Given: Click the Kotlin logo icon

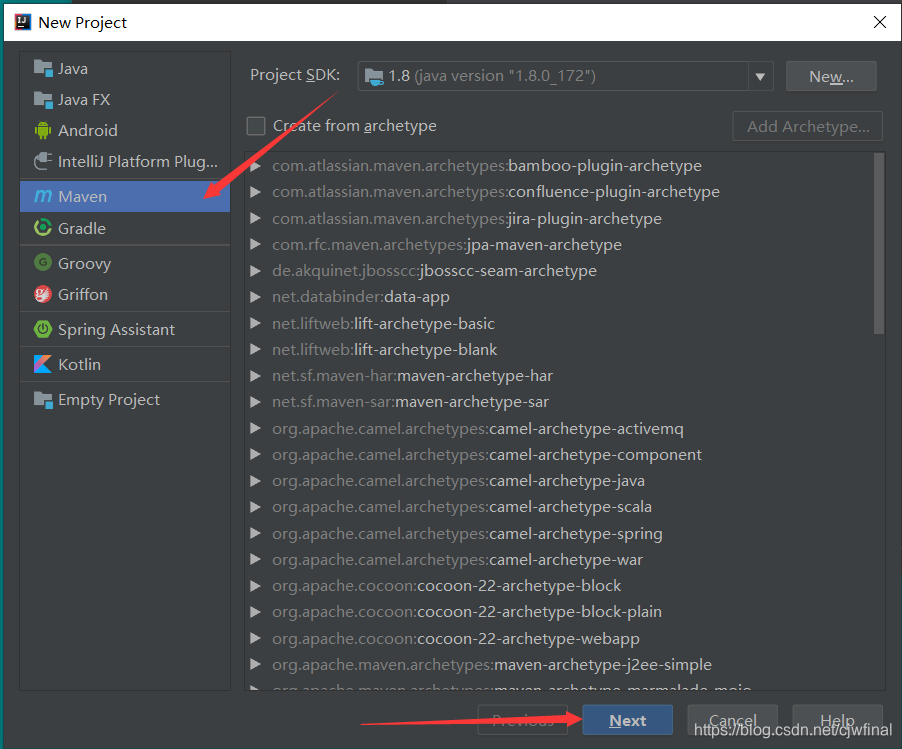Looking at the screenshot, I should (x=43, y=364).
